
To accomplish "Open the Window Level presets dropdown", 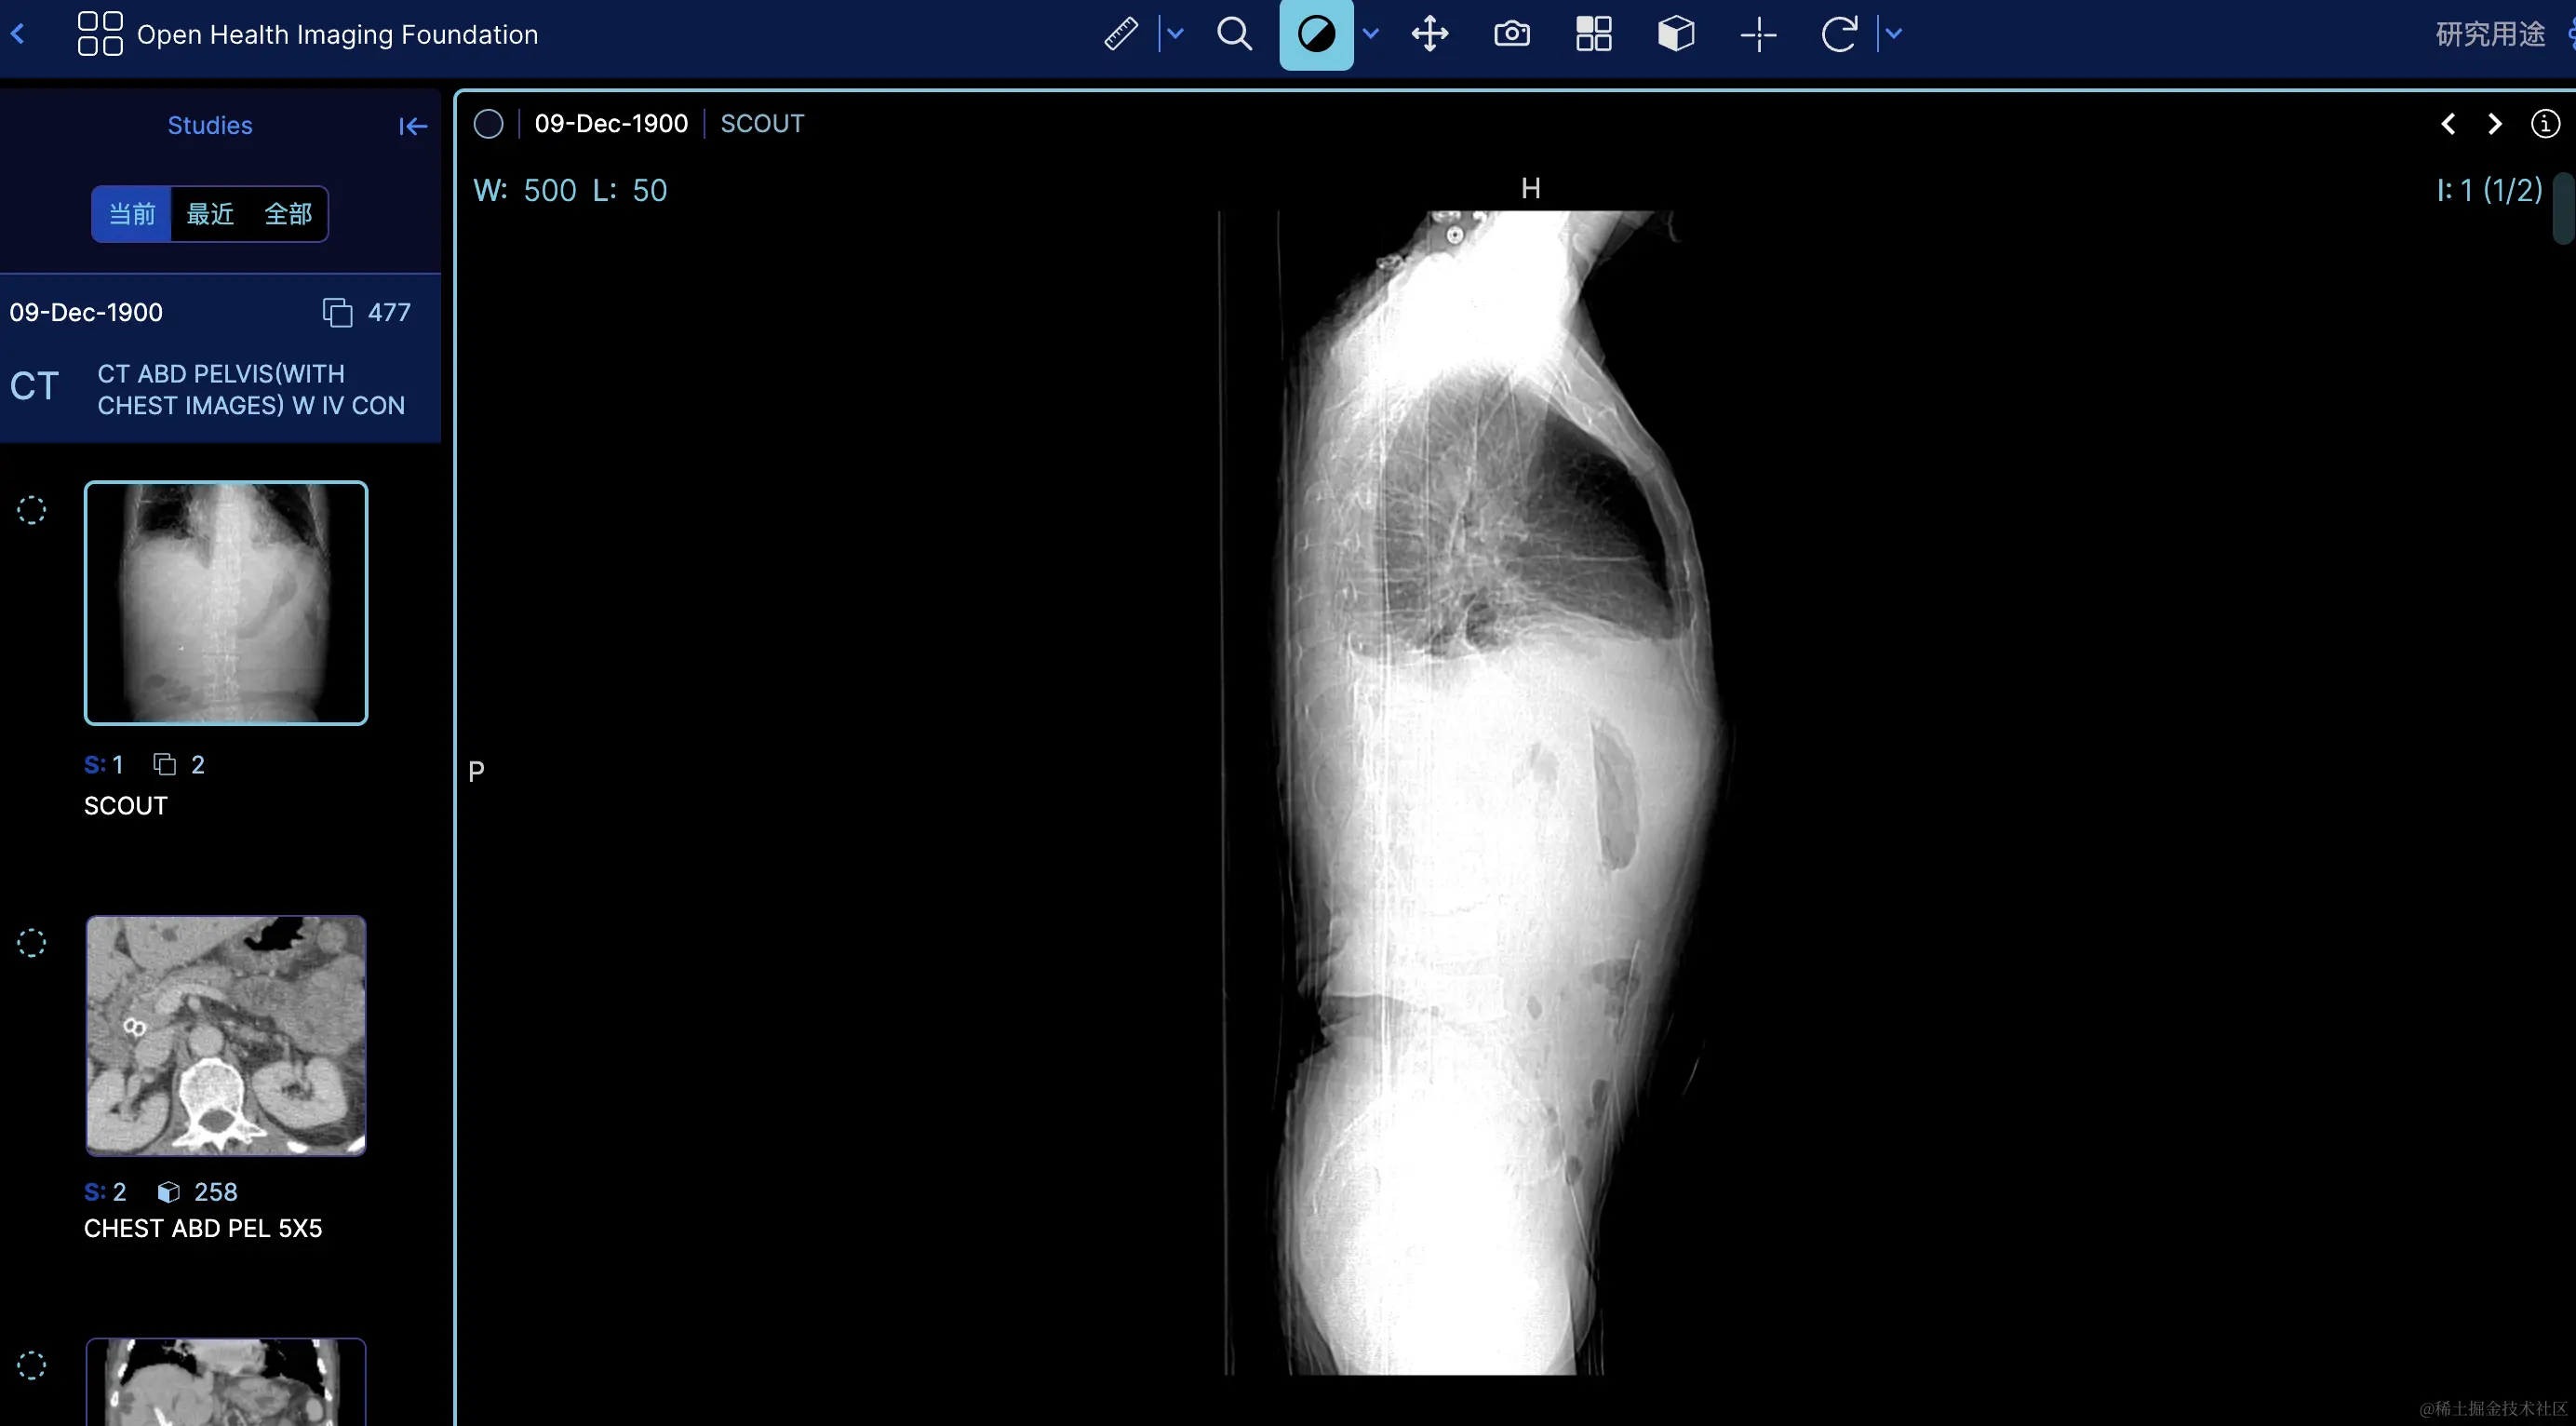I will pyautogui.click(x=1371, y=34).
